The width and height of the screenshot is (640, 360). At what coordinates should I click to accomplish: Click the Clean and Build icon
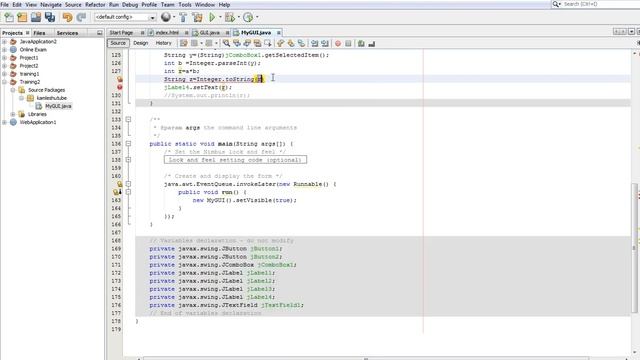click(x=198, y=17)
